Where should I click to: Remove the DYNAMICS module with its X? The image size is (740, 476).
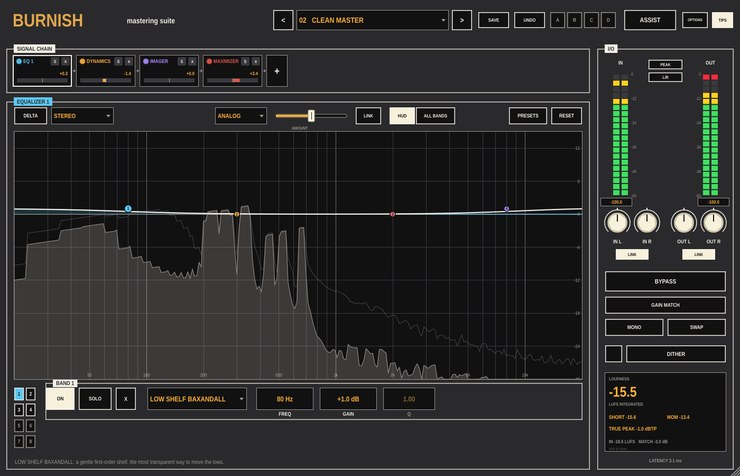coord(129,61)
